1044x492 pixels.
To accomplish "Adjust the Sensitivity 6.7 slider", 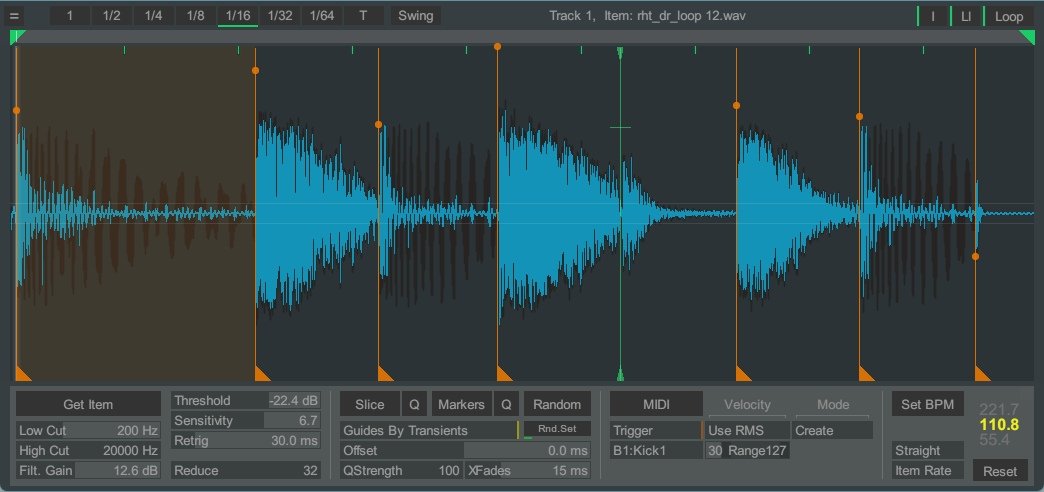I will (246, 421).
